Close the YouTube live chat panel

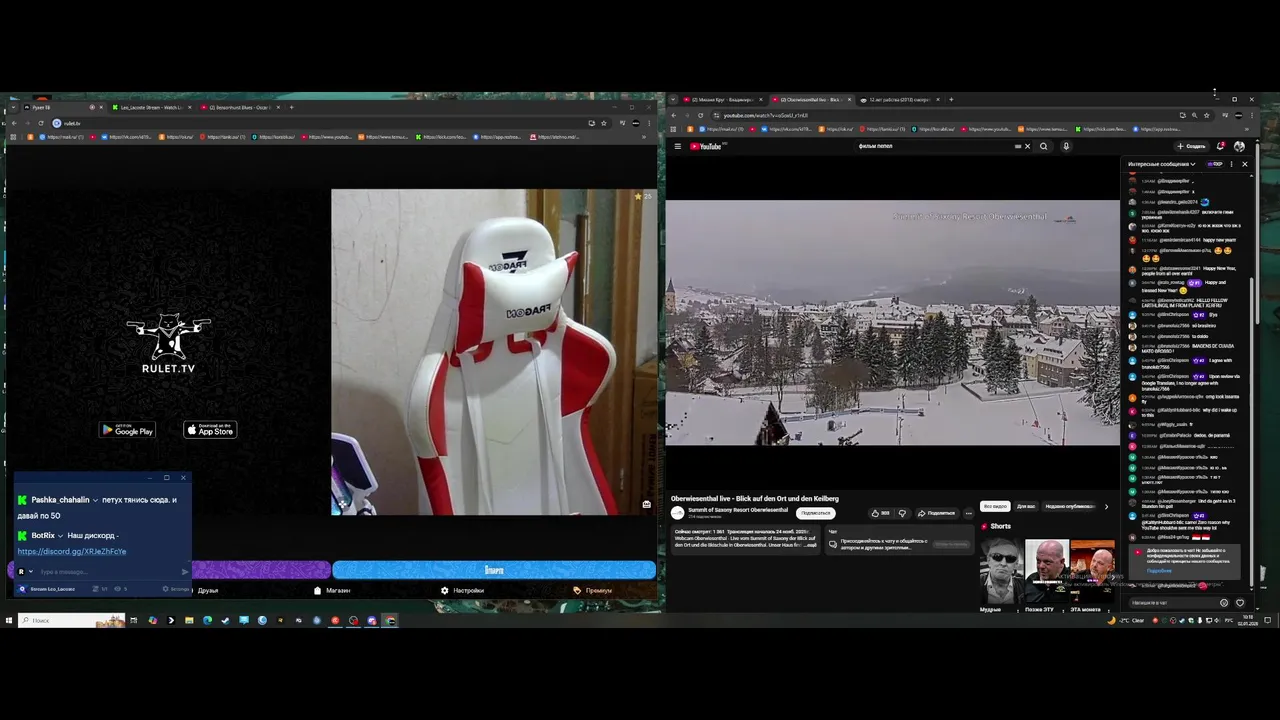[x=1244, y=164]
